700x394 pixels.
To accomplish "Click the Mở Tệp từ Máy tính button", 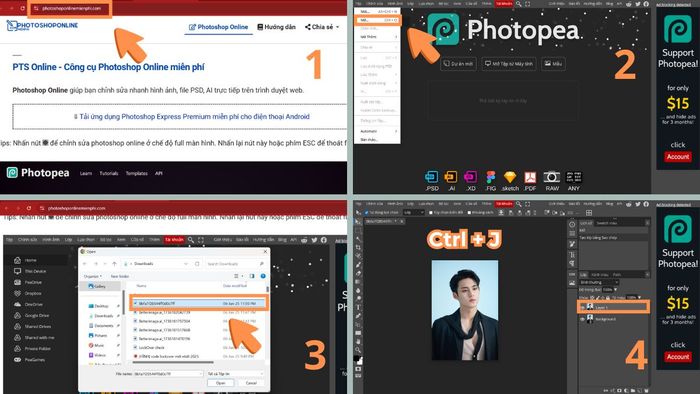I will [509, 64].
